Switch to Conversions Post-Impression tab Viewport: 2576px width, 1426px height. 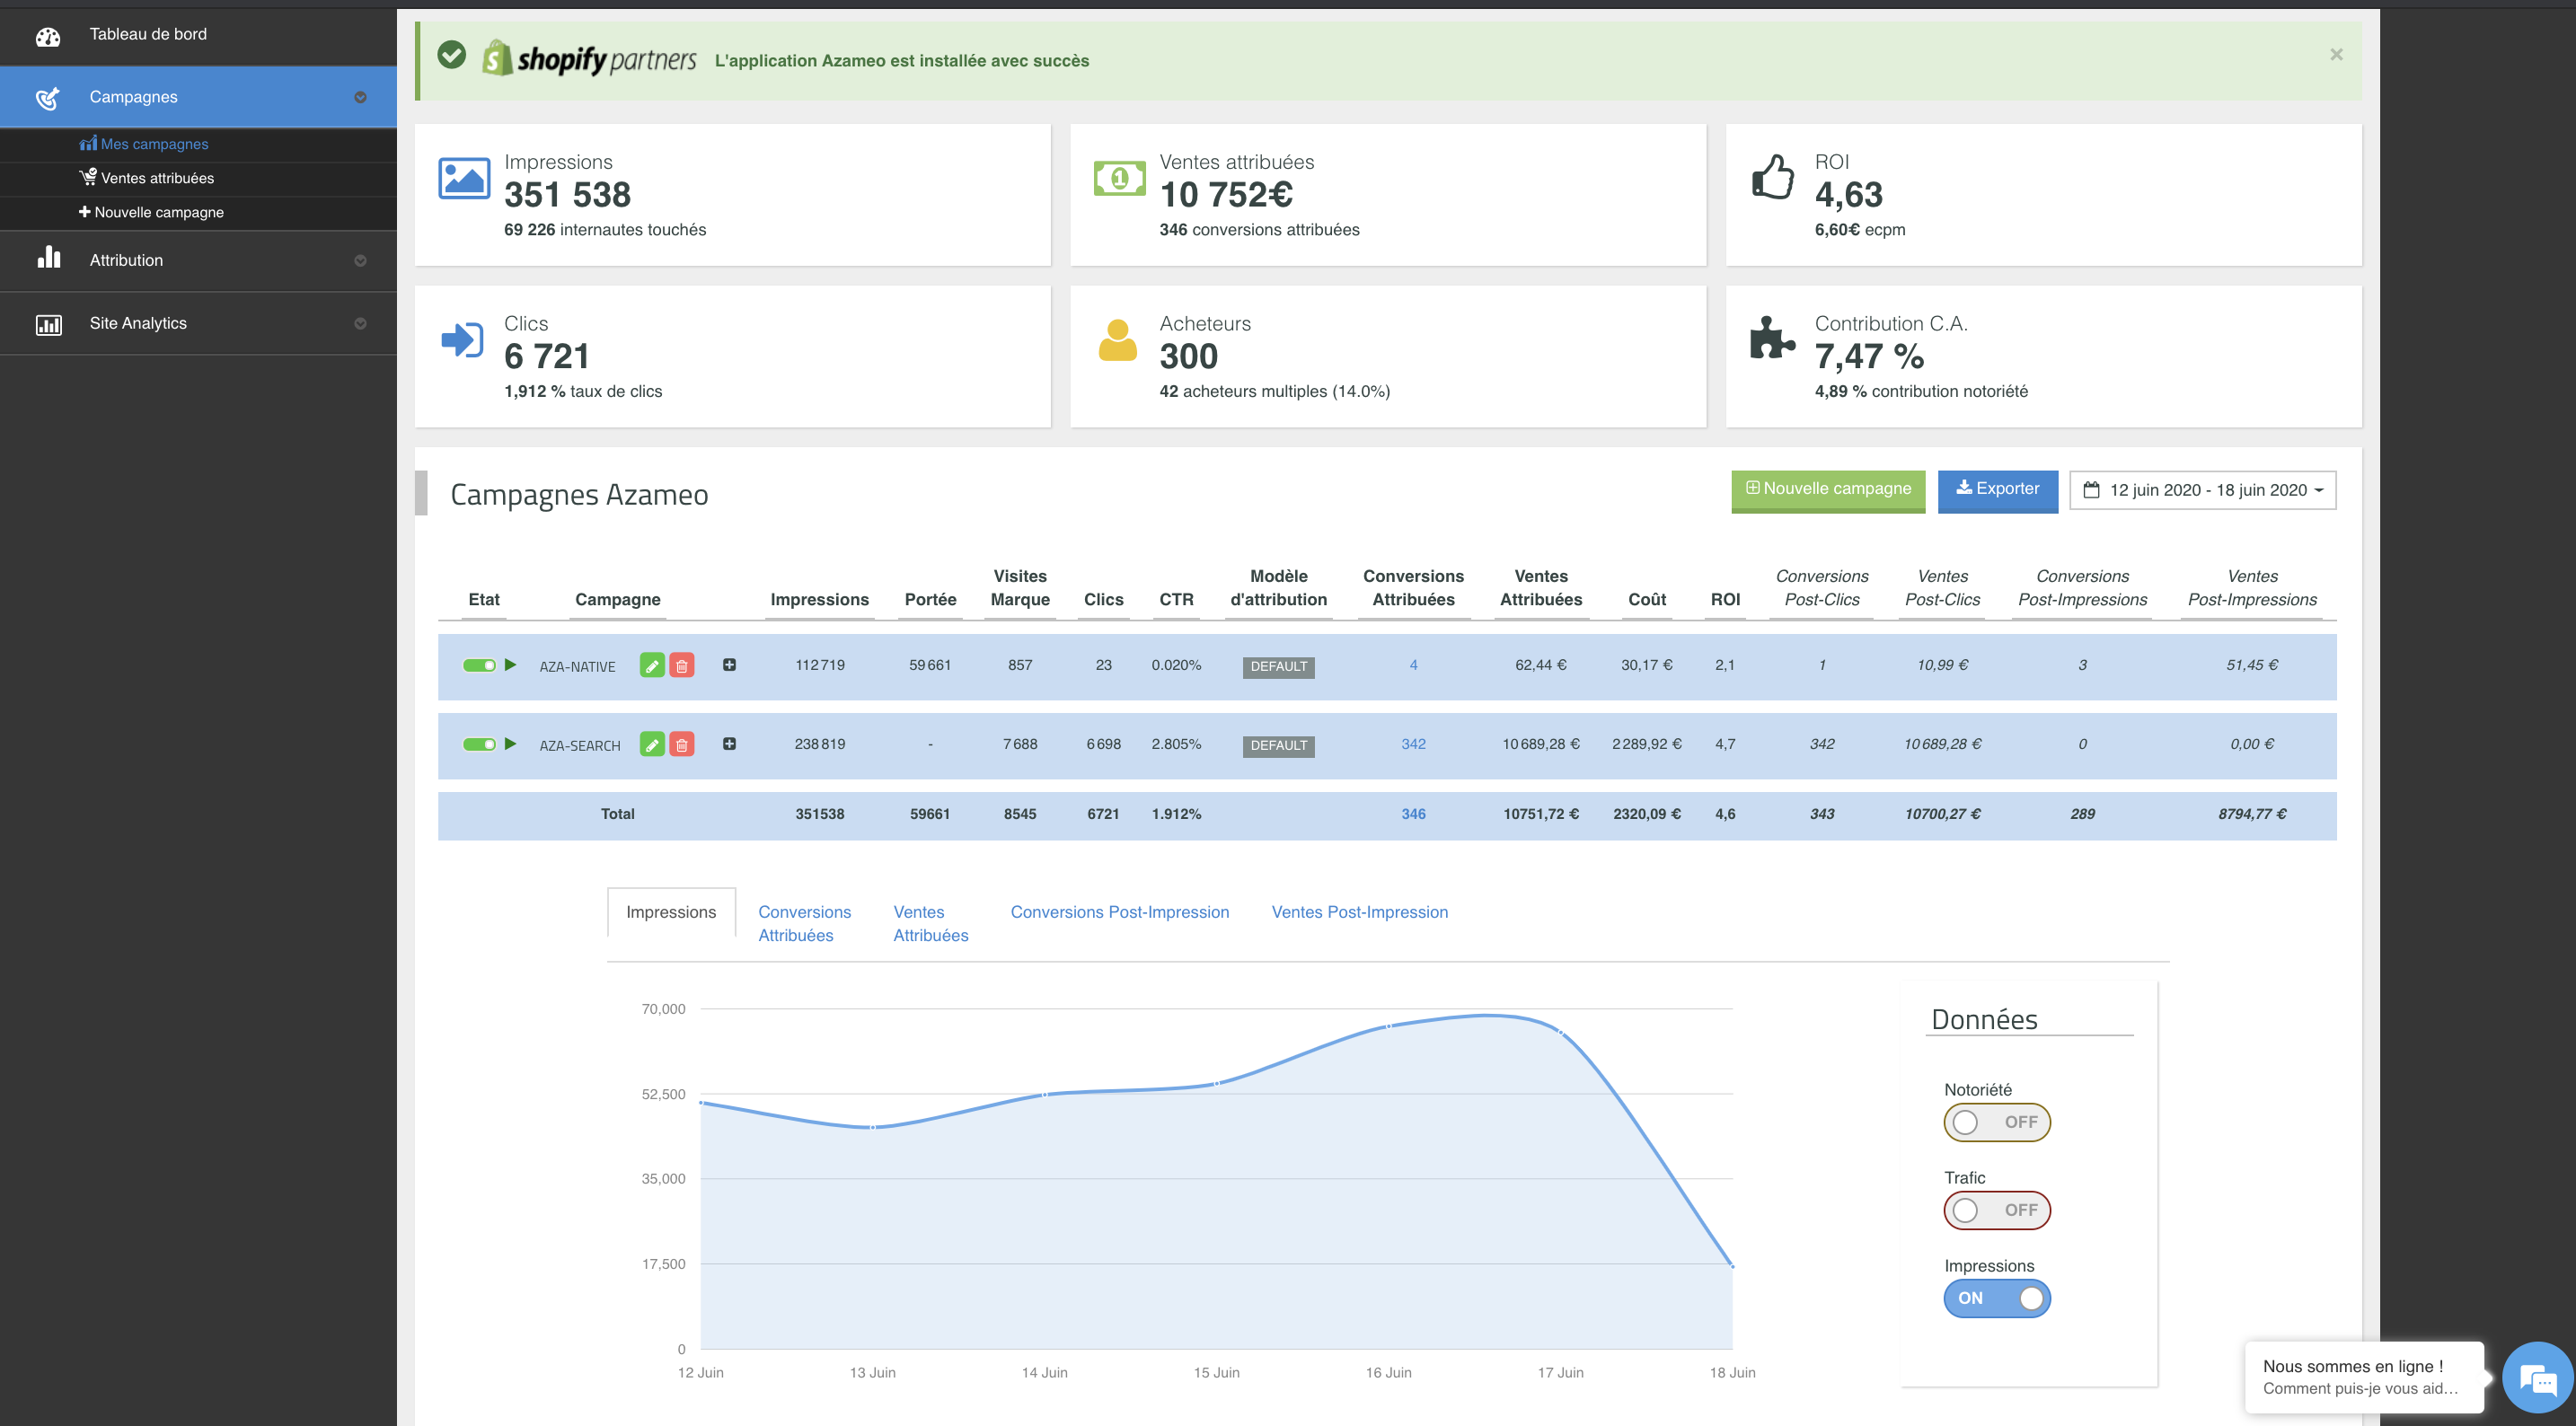click(x=1119, y=912)
